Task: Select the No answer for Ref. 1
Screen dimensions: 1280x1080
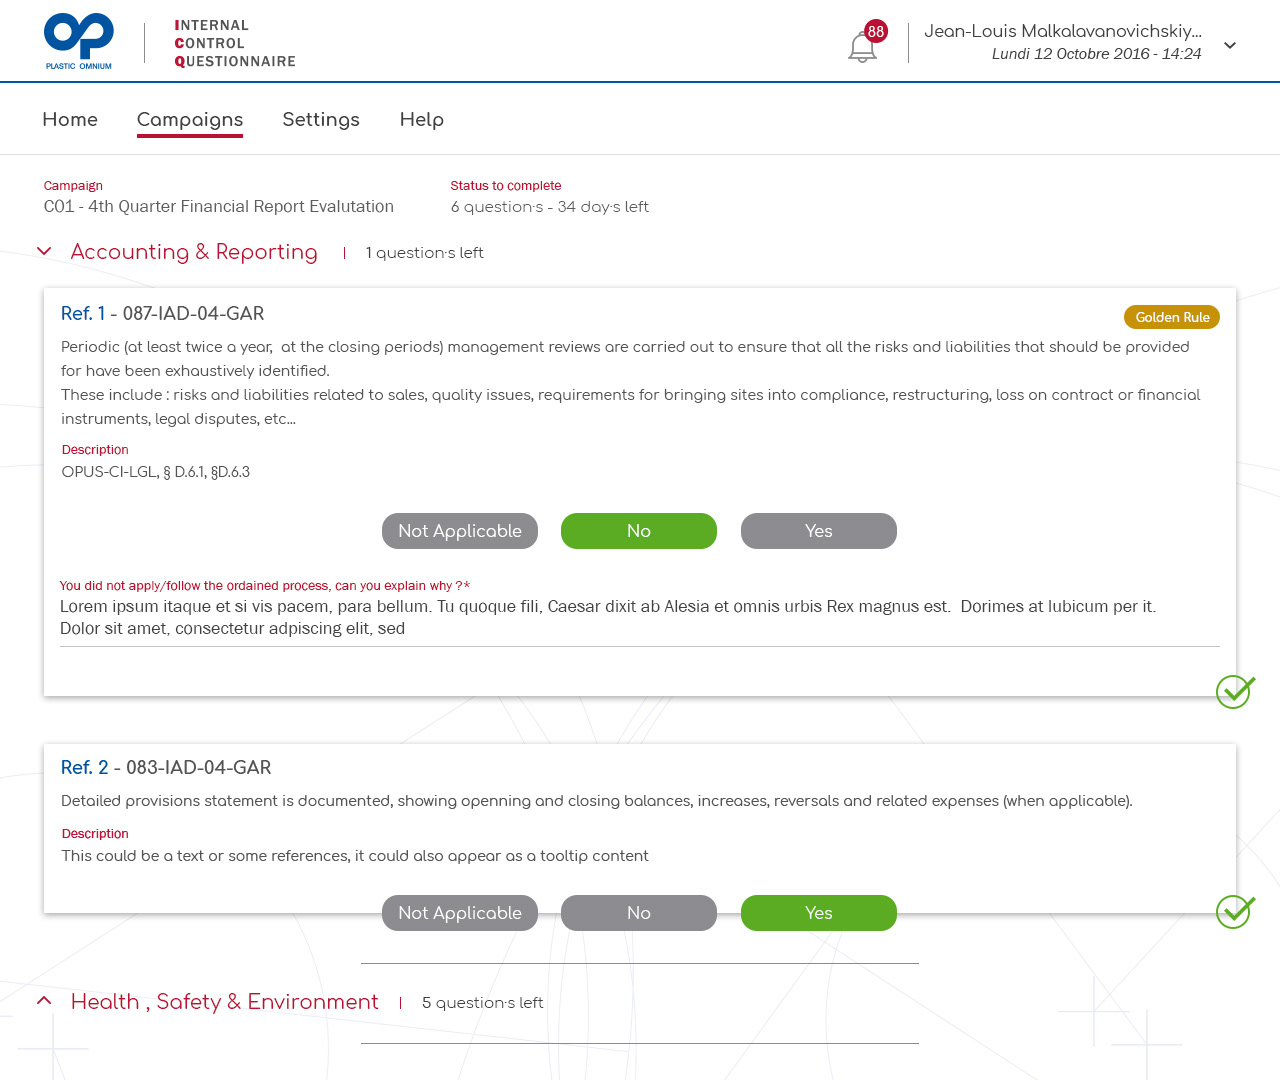Action: [639, 531]
